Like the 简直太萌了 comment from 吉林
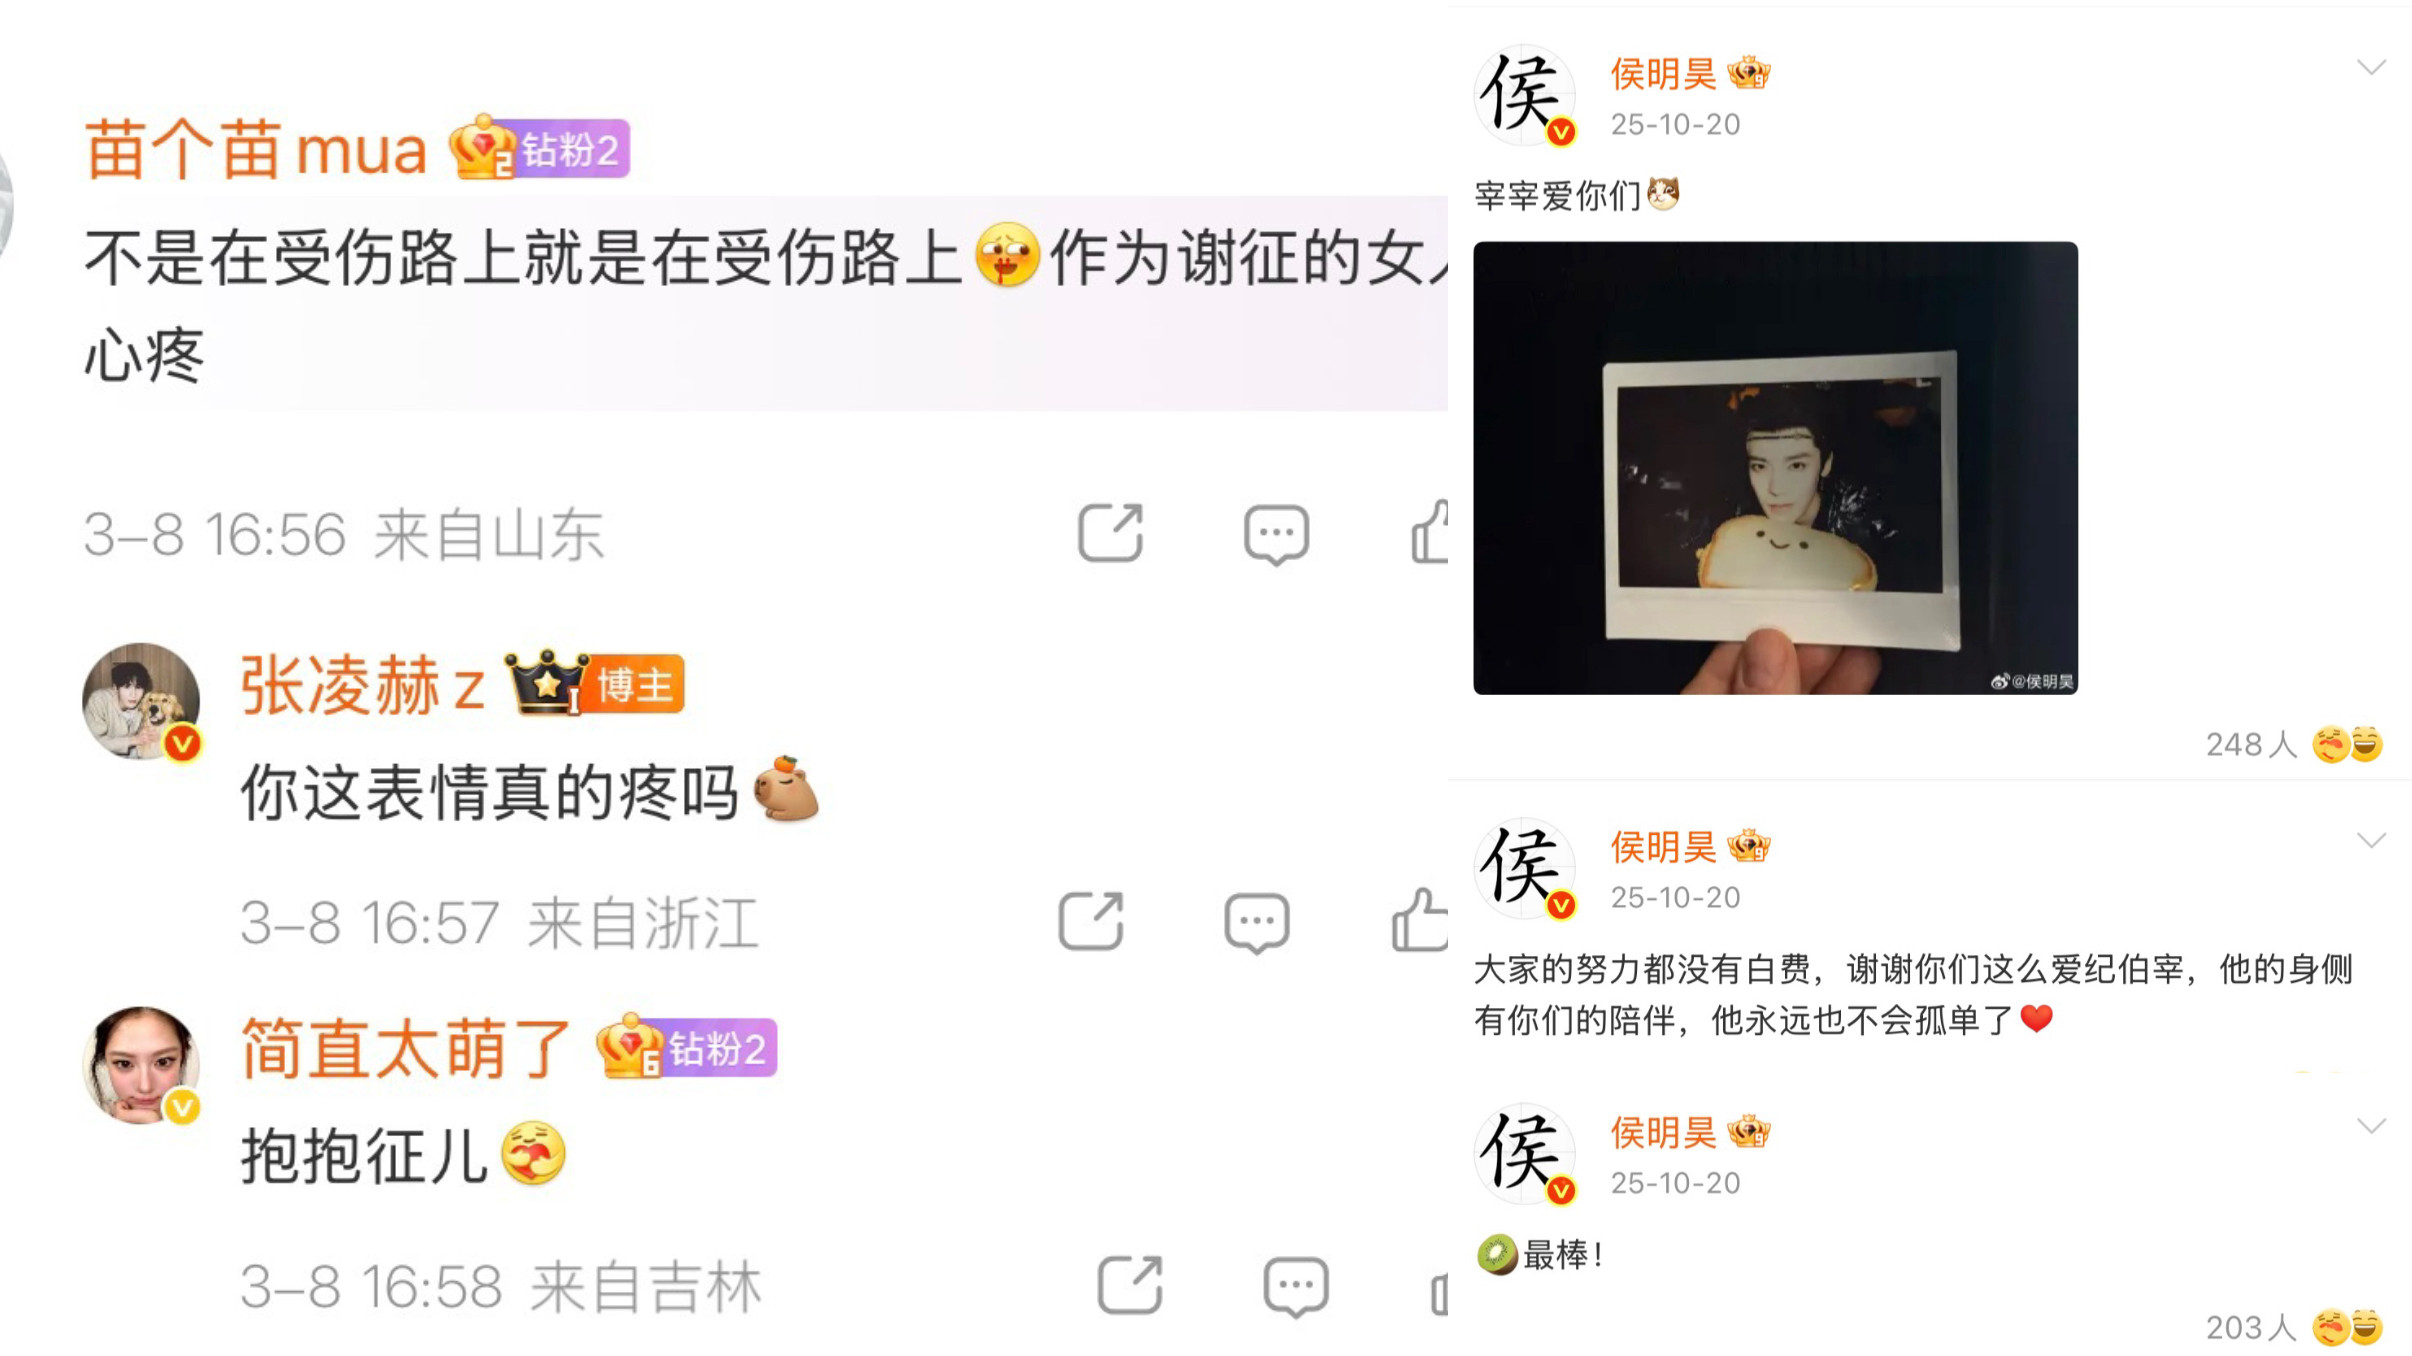Viewport: 2412px width, 1356px height. tap(1439, 1293)
